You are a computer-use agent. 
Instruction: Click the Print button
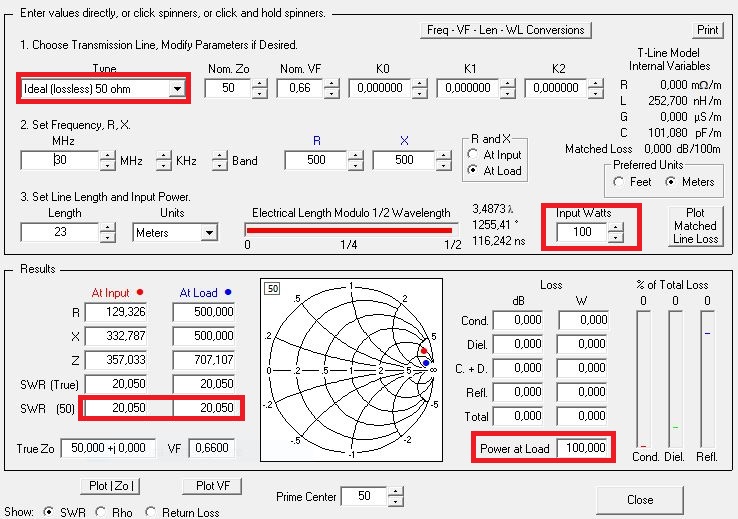pos(707,30)
